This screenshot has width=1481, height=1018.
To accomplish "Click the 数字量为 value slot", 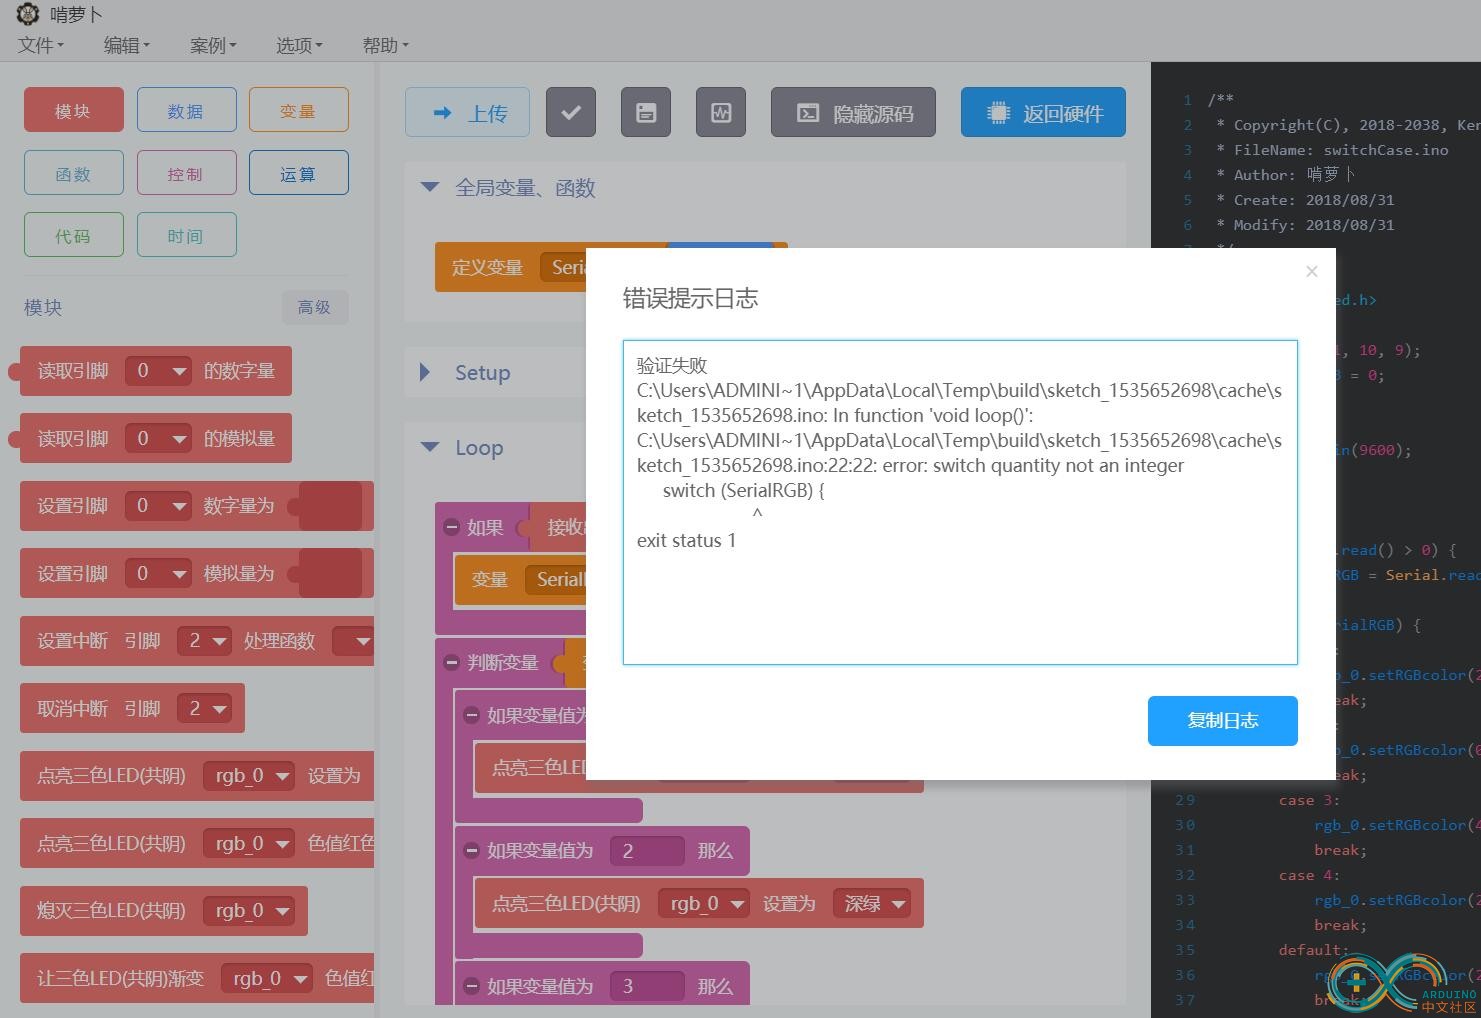I will [330, 506].
